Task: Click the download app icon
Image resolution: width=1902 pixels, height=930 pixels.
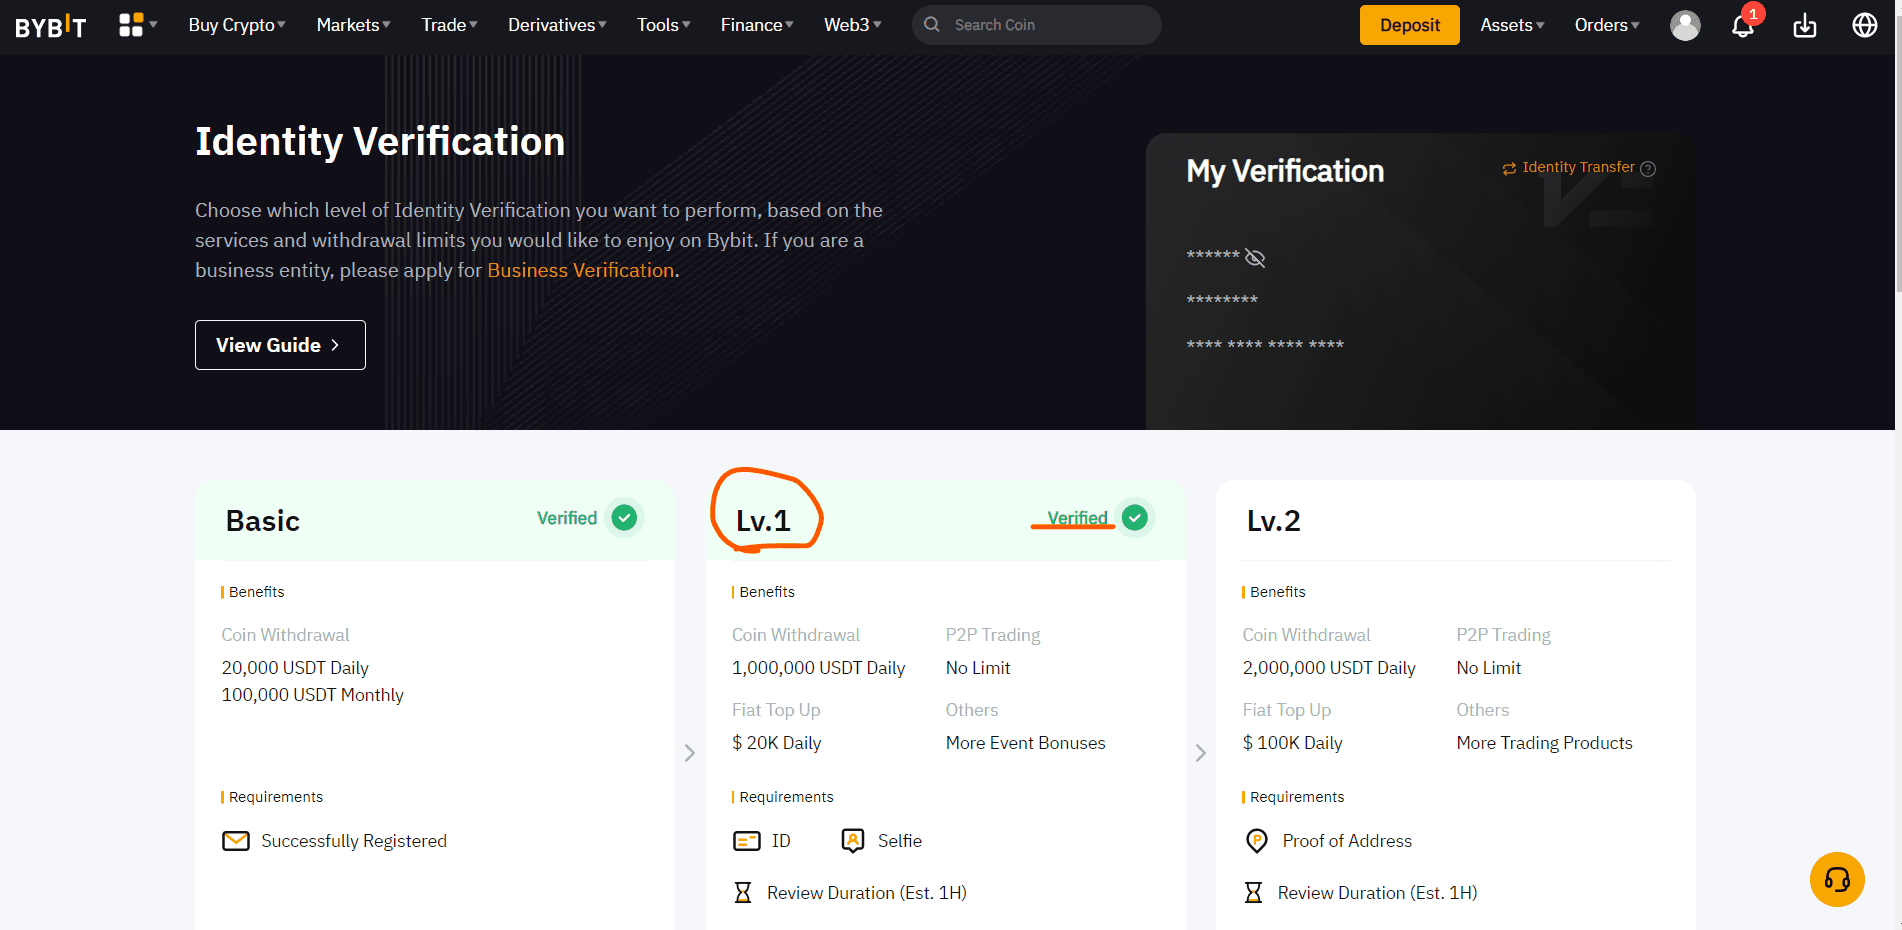Action: pyautogui.click(x=1805, y=25)
